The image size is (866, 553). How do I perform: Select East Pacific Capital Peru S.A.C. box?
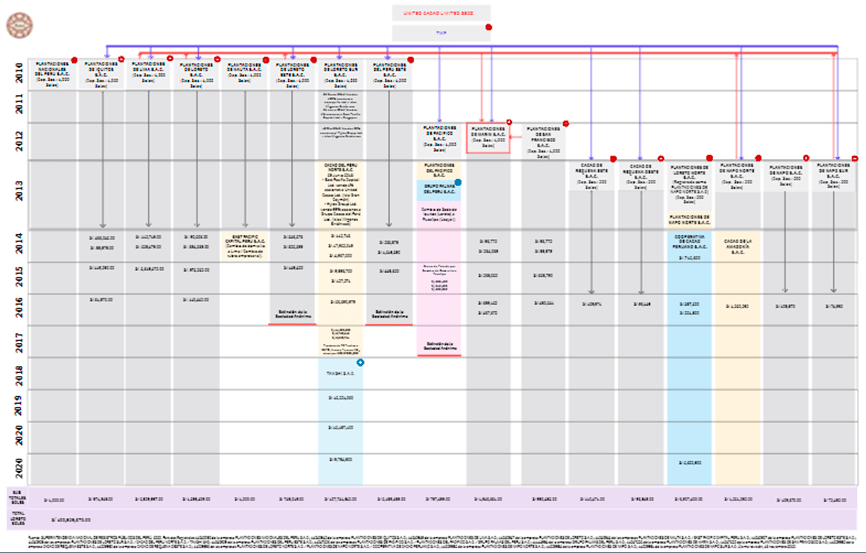coord(245,246)
